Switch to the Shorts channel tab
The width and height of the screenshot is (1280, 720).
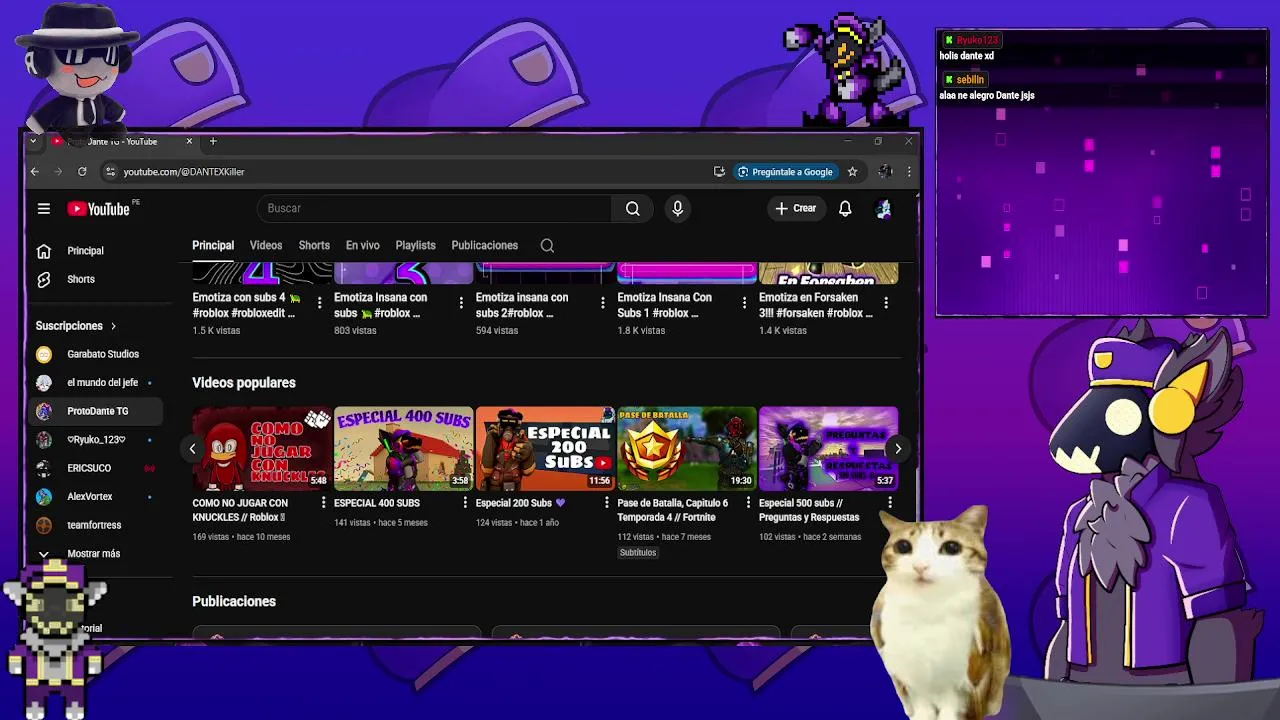tap(314, 245)
